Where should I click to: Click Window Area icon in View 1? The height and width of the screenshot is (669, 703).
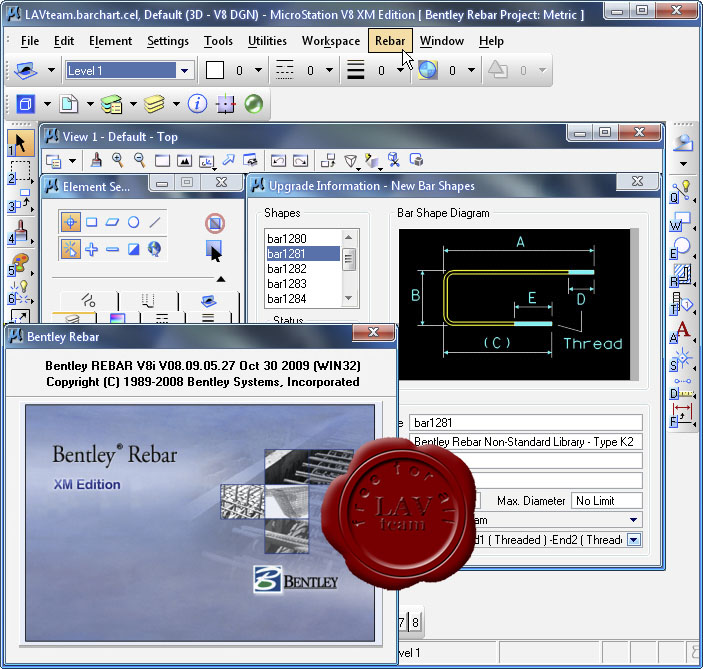[162, 161]
